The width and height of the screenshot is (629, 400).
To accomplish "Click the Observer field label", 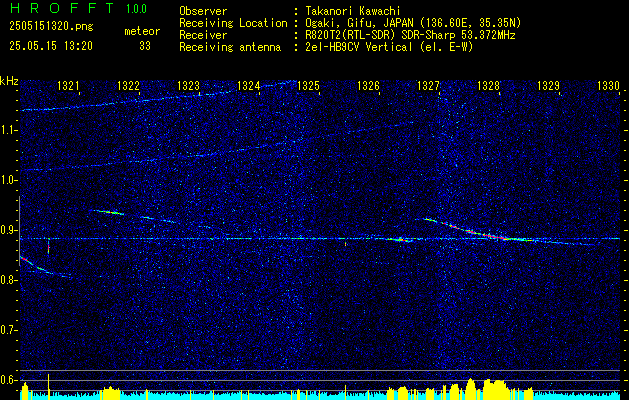I will click(203, 11).
